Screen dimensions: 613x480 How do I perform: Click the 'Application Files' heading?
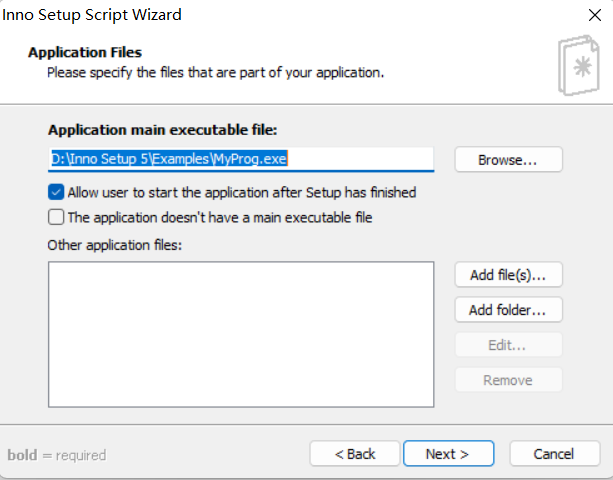(85, 52)
